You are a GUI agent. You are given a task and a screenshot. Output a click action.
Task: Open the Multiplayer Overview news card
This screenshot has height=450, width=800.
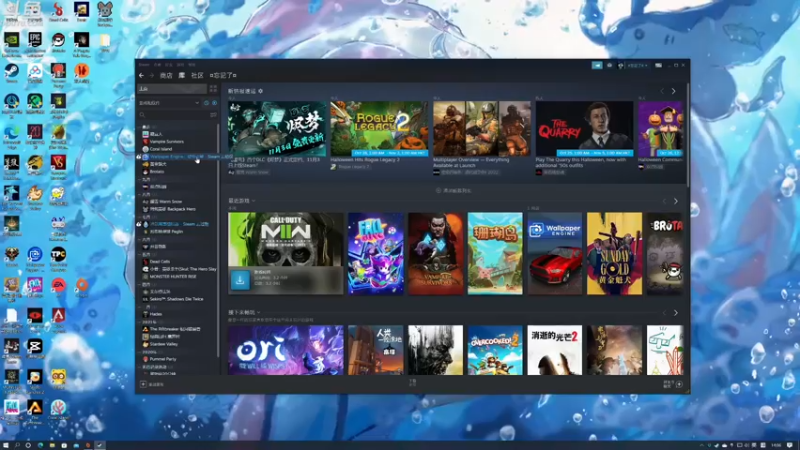[482, 129]
